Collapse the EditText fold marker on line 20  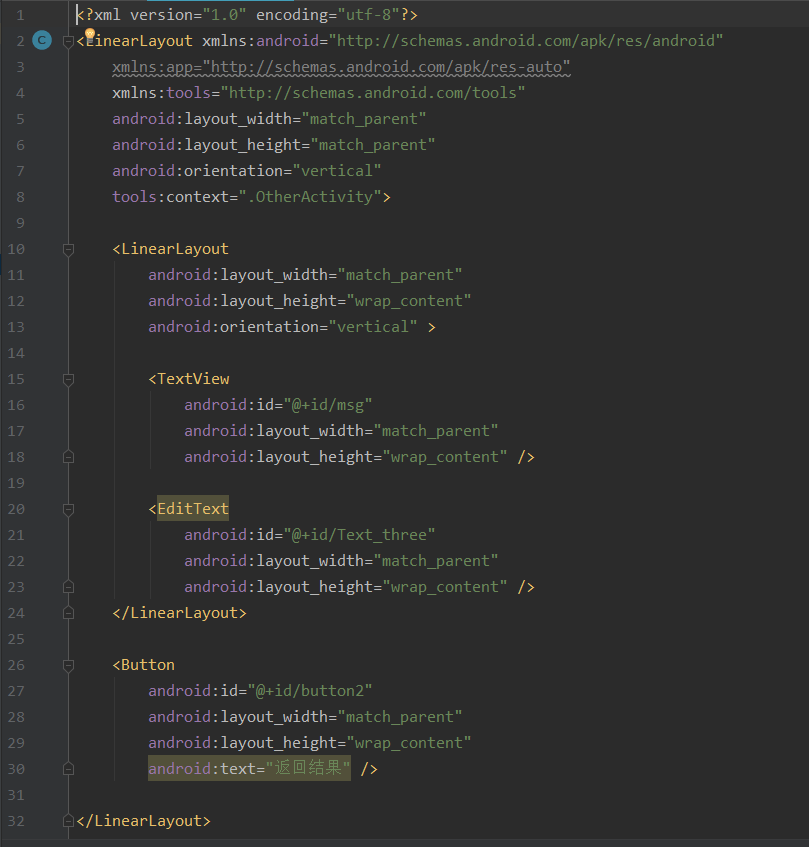point(68,509)
